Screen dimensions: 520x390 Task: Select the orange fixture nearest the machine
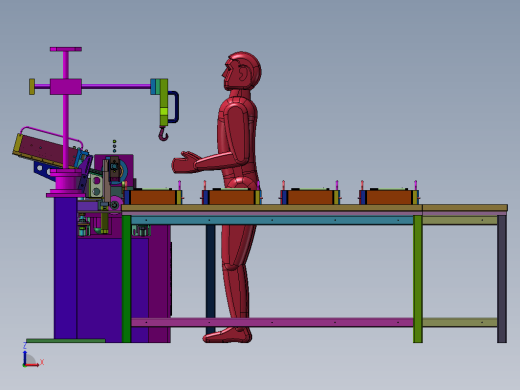point(153,197)
